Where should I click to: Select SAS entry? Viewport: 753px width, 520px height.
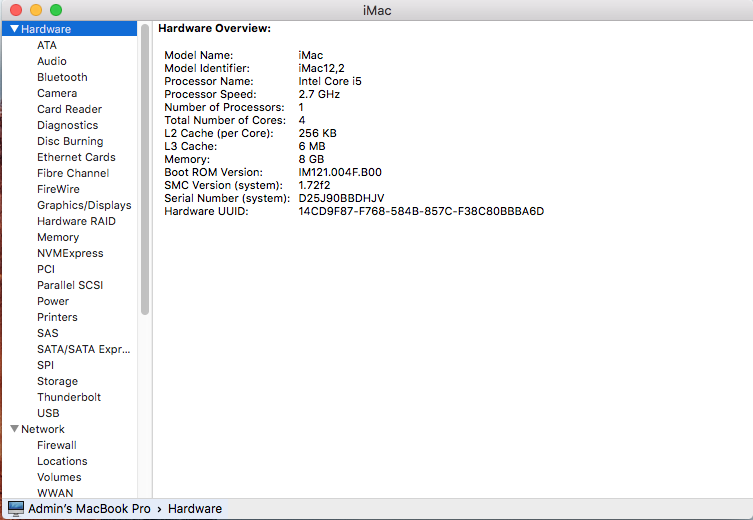pos(48,333)
